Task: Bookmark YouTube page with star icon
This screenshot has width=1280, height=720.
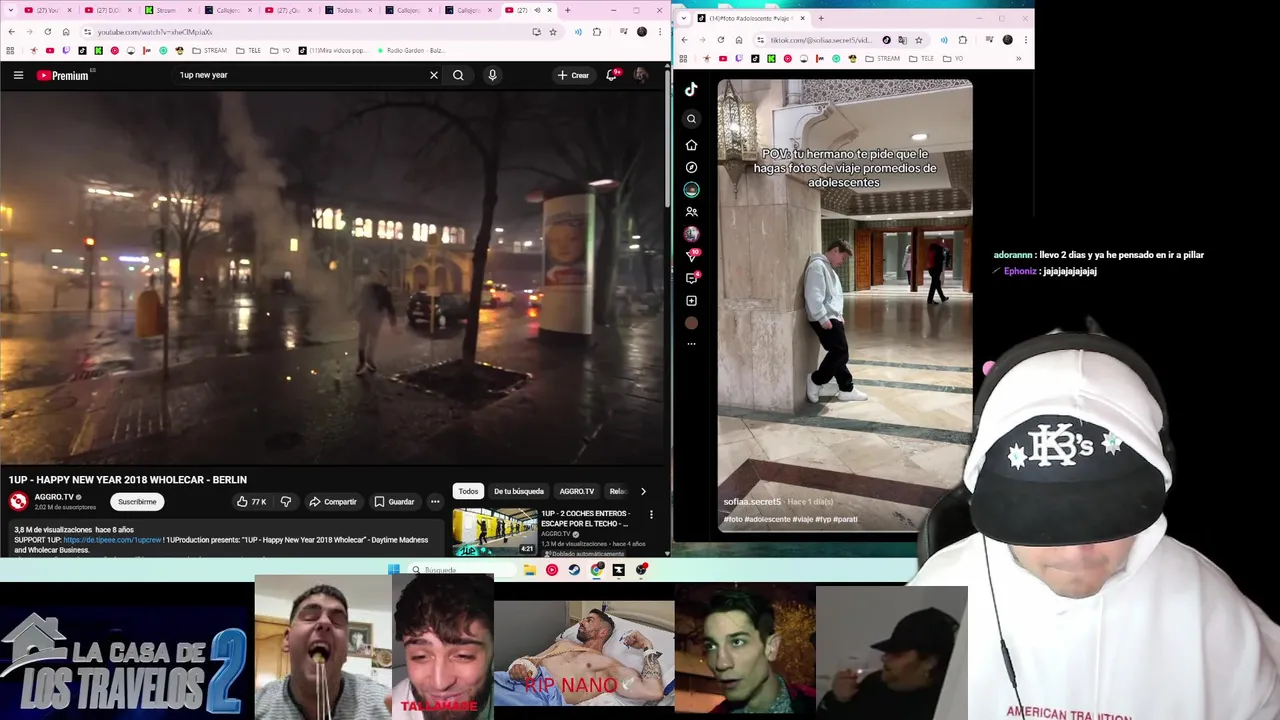Action: [552, 32]
